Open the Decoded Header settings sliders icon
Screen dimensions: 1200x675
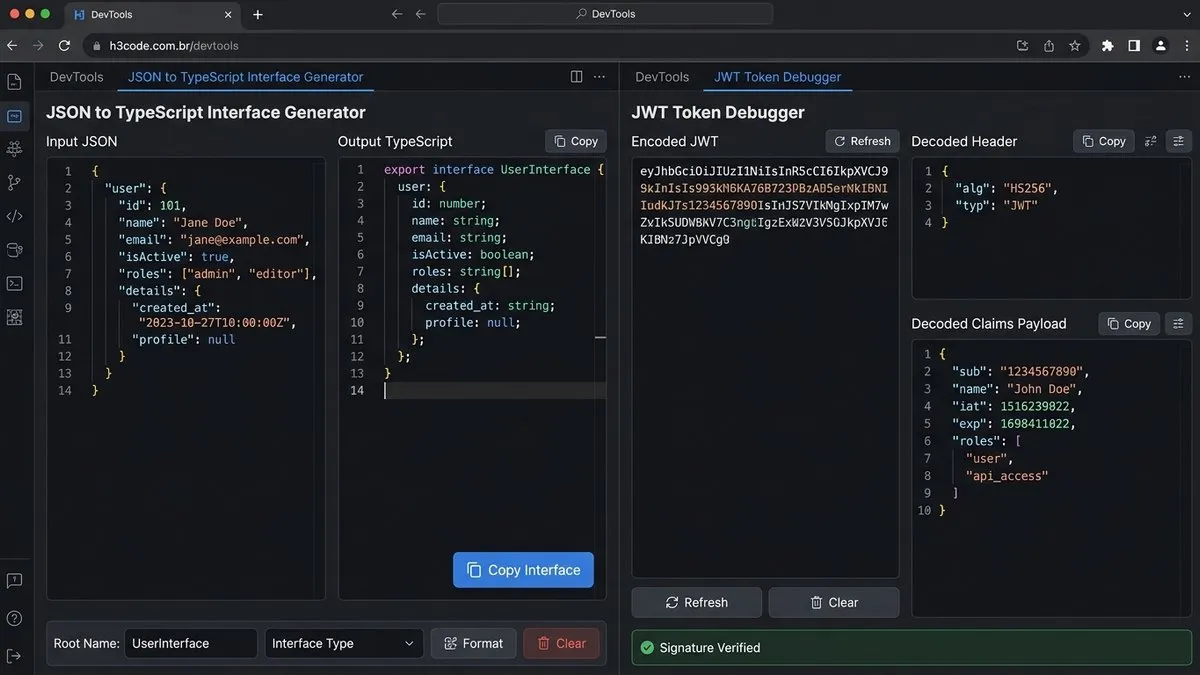click(1179, 141)
